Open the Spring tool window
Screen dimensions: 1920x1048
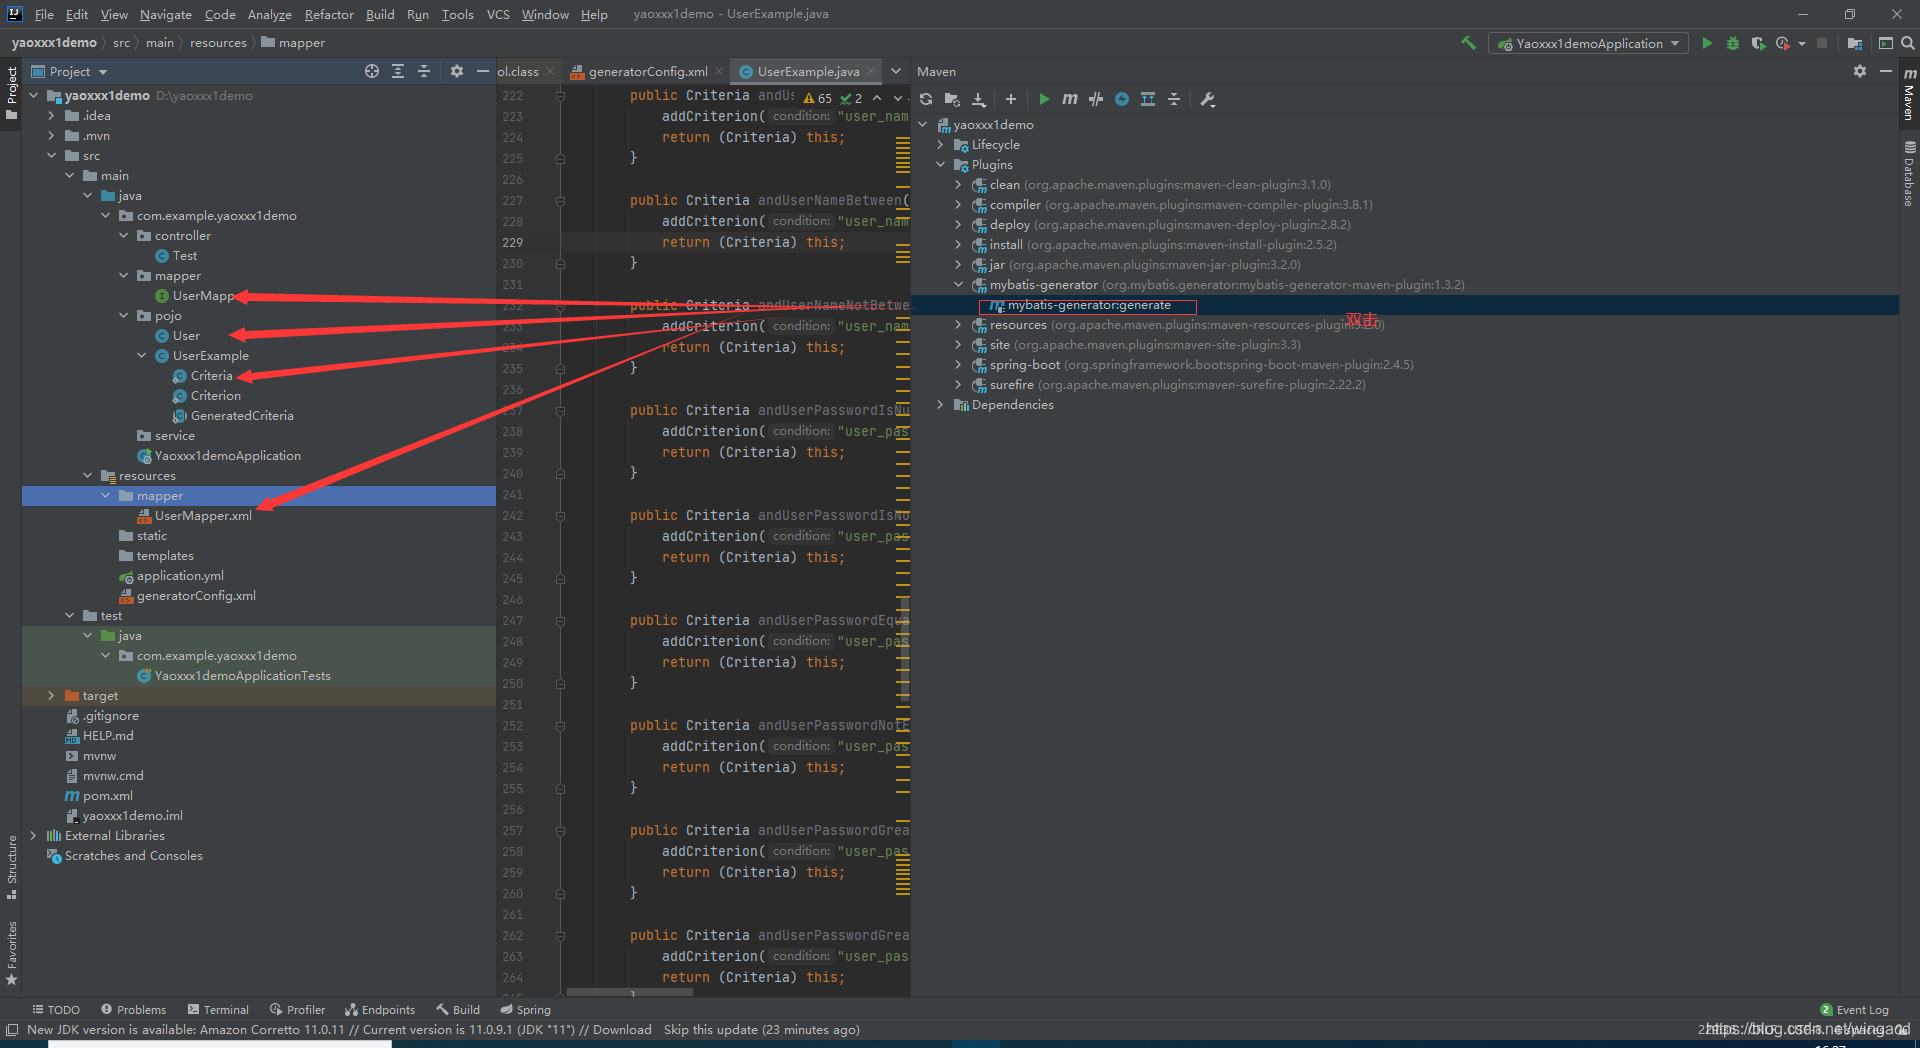[x=525, y=1010]
